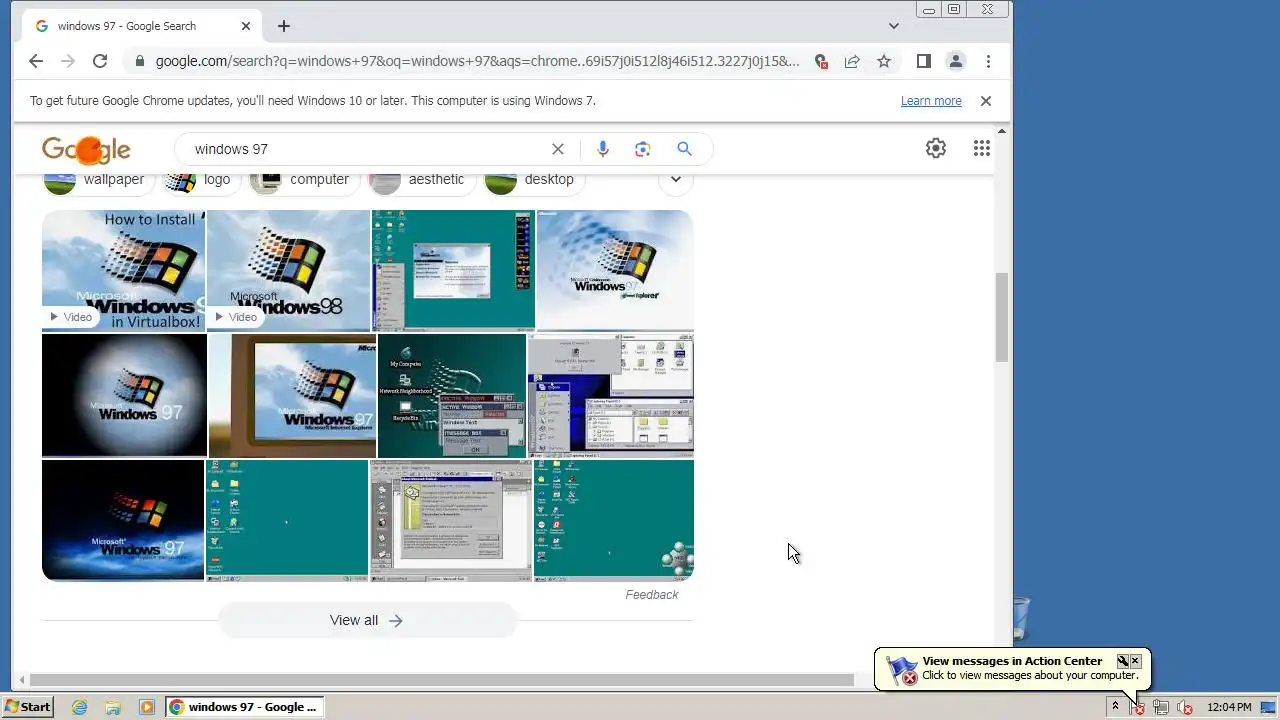Select the aesthetic filter chip
The width and height of the screenshot is (1280, 720).
tap(420, 181)
